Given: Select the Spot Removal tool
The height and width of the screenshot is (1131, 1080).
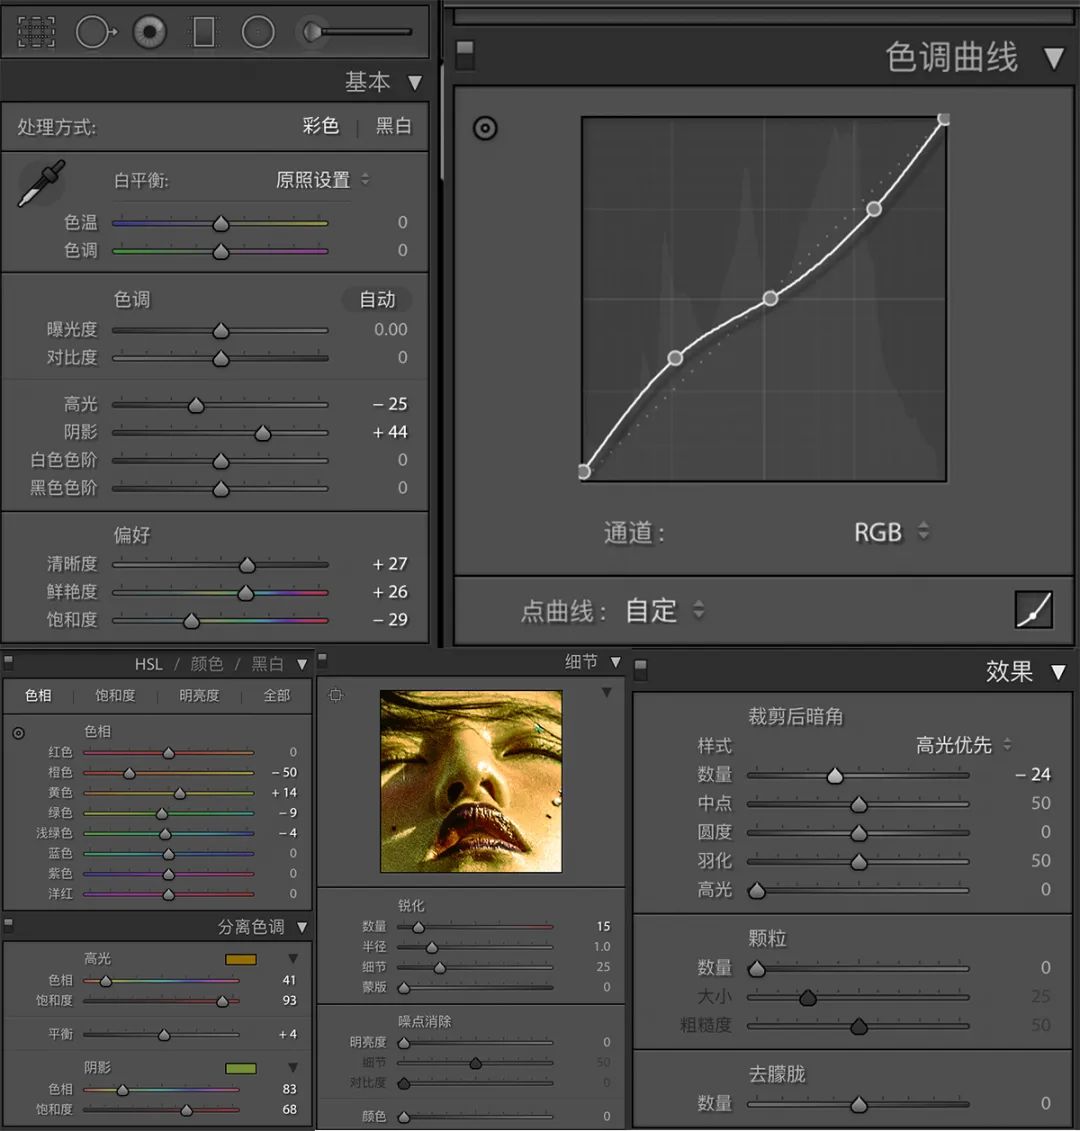Looking at the screenshot, I should point(94,32).
